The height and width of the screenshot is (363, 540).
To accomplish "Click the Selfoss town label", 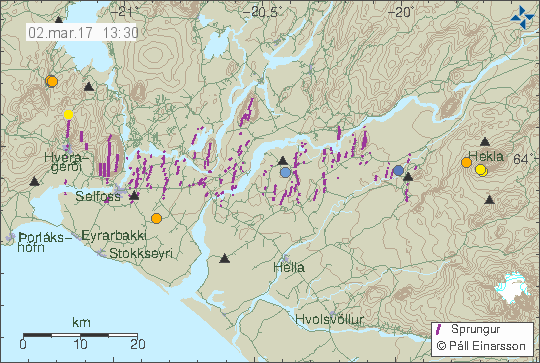I will (98, 196).
